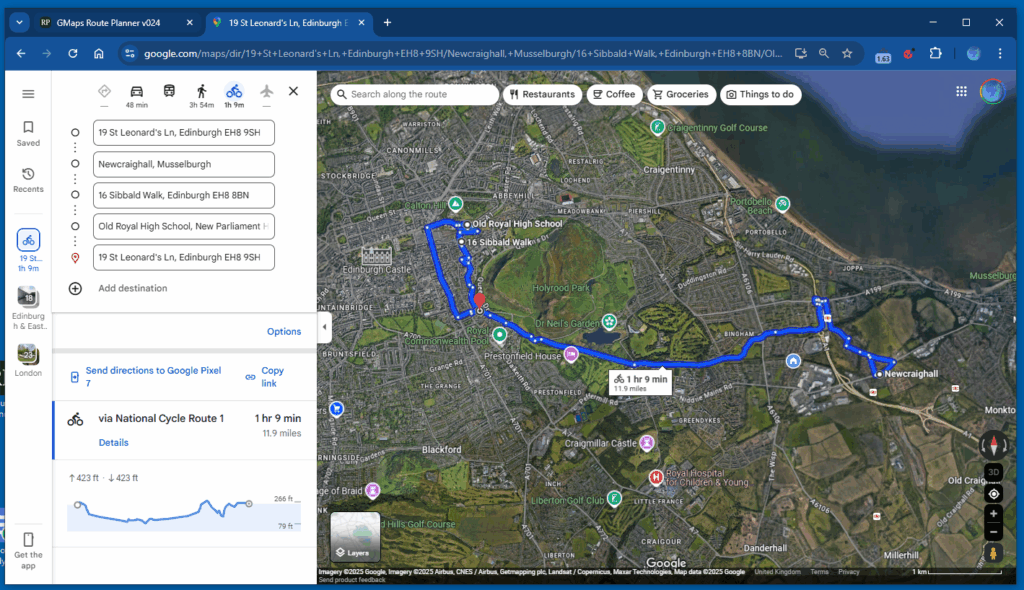
Task: Open Recents in the sidebar
Action: (x=28, y=180)
